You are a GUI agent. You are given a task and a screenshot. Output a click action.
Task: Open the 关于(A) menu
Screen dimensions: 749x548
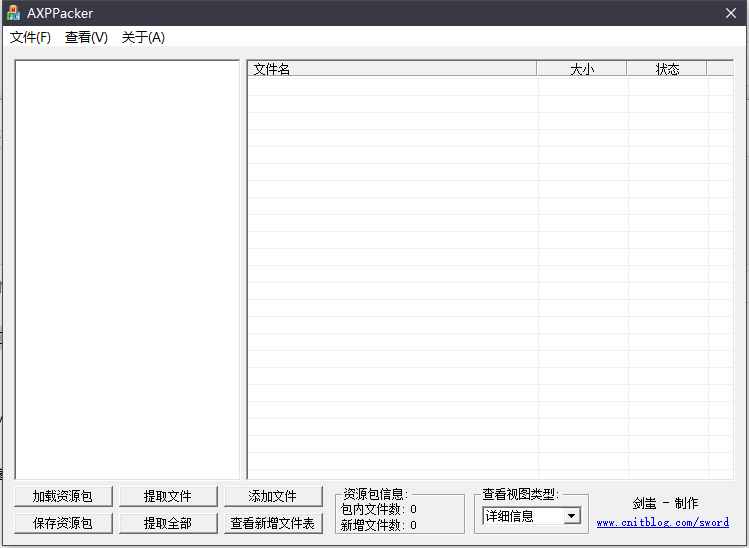[143, 37]
